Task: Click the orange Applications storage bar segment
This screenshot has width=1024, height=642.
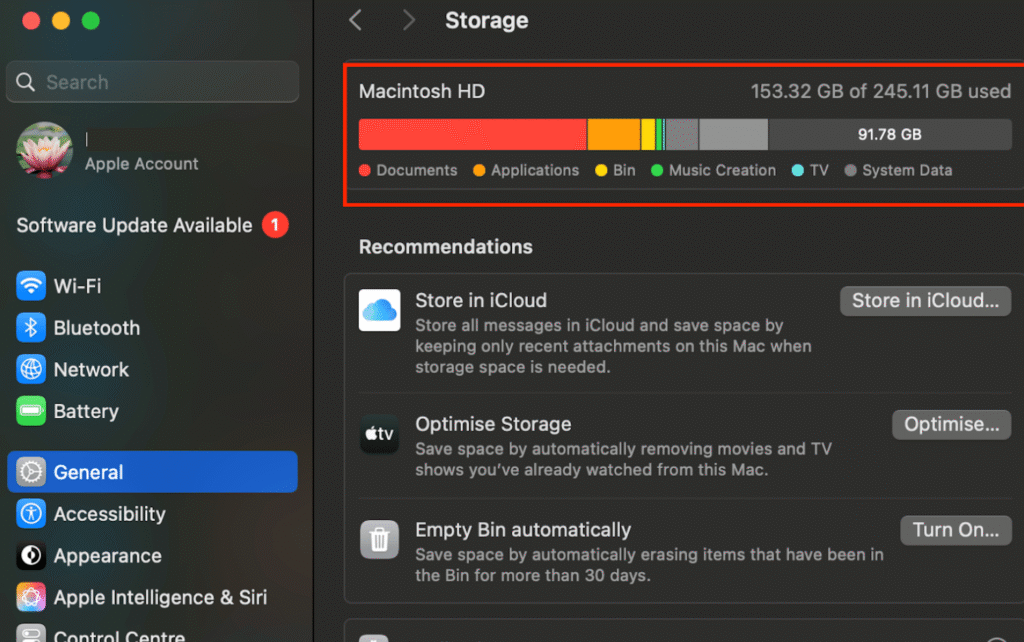Action: click(614, 134)
